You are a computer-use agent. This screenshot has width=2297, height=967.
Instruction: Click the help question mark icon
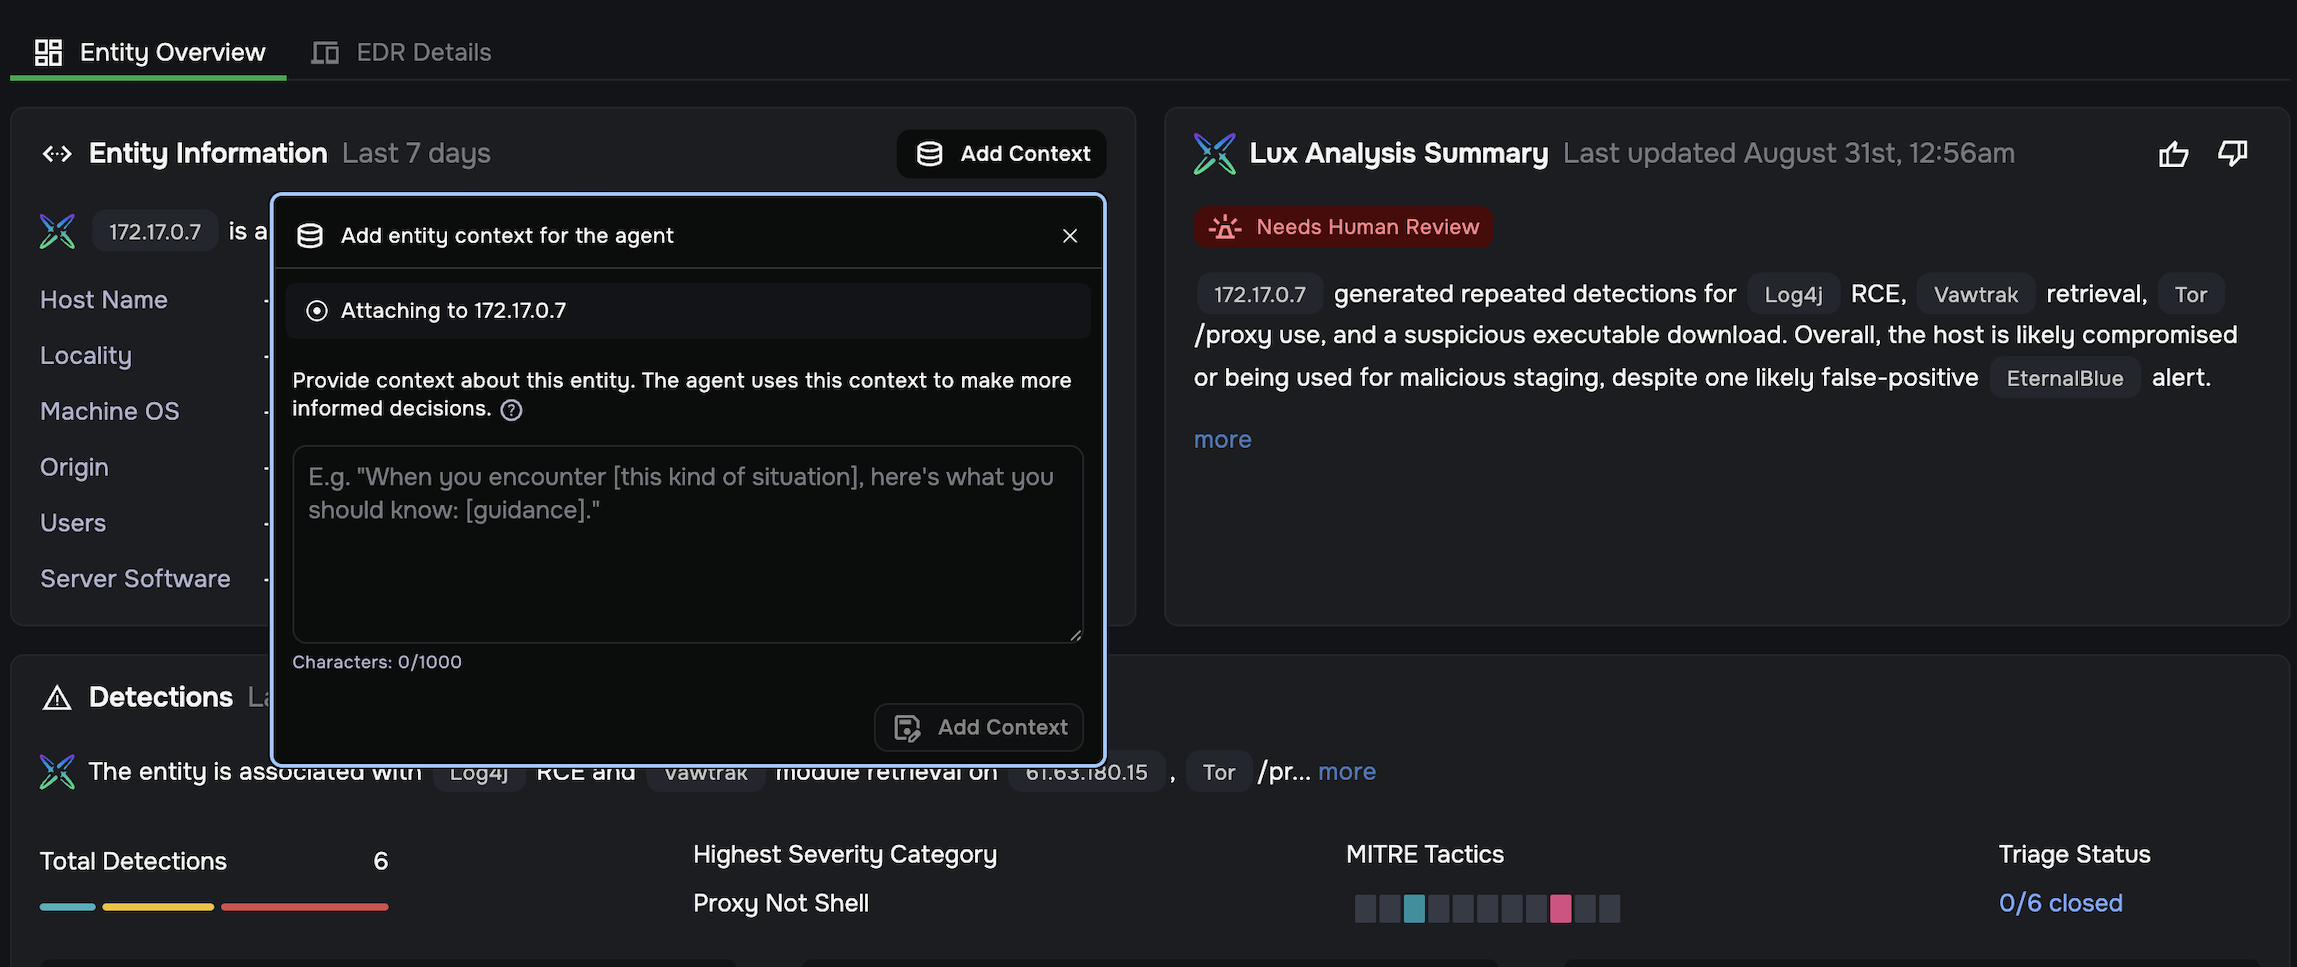pos(511,410)
